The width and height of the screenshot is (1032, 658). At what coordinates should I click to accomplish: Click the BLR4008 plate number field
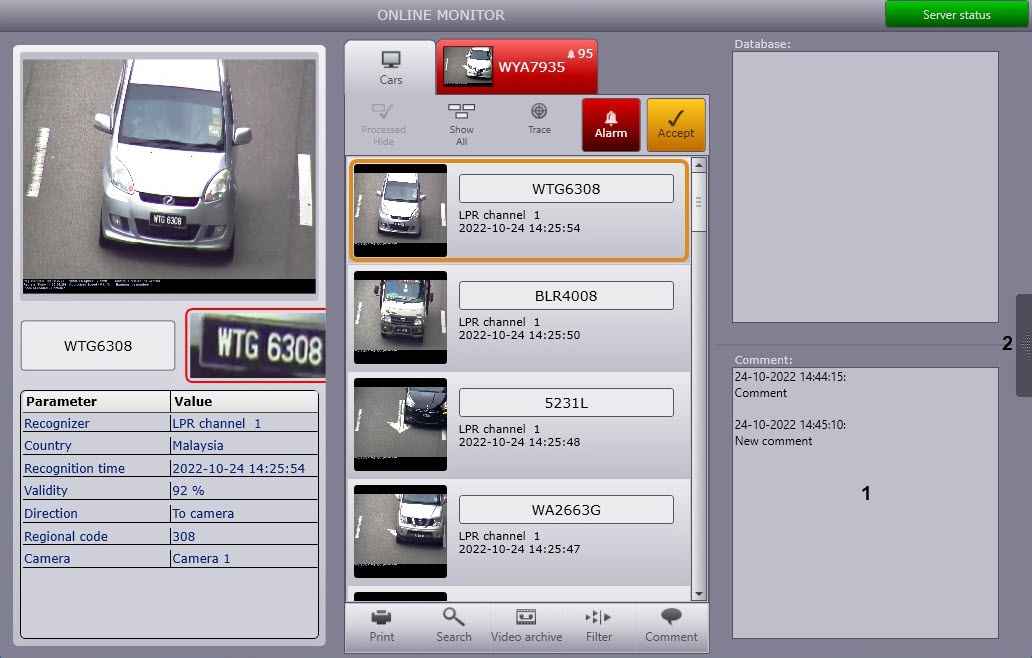(566, 295)
